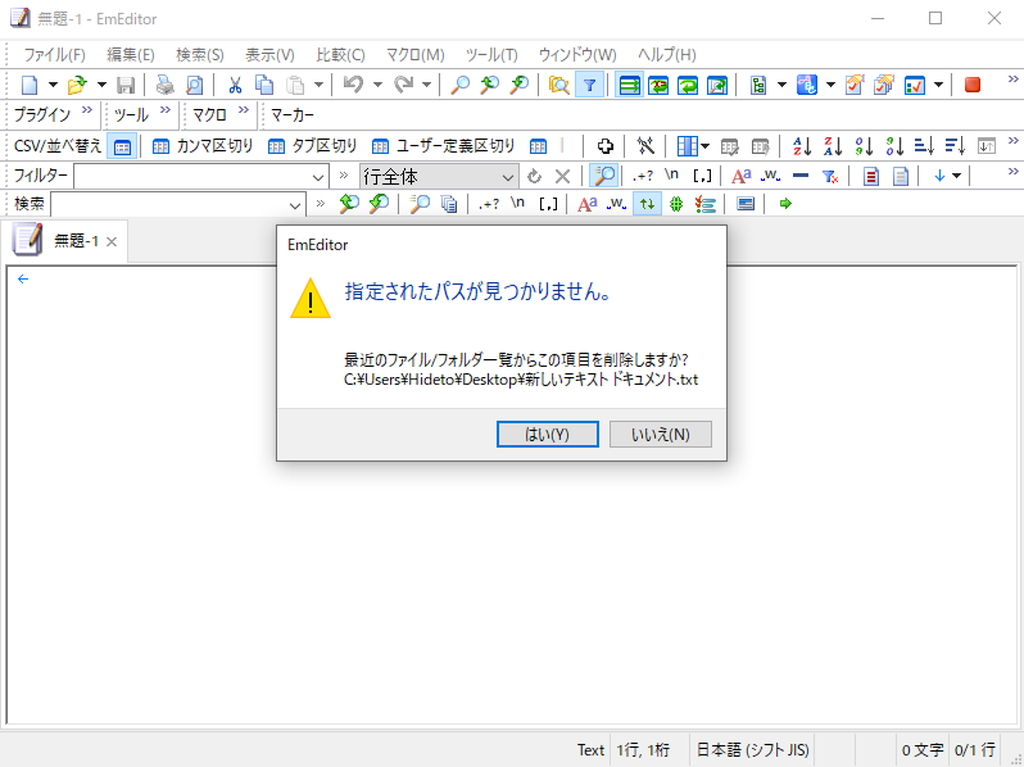The image size is (1024, 767).
Task: Toggle match case in filter bar
Action: [x=741, y=176]
